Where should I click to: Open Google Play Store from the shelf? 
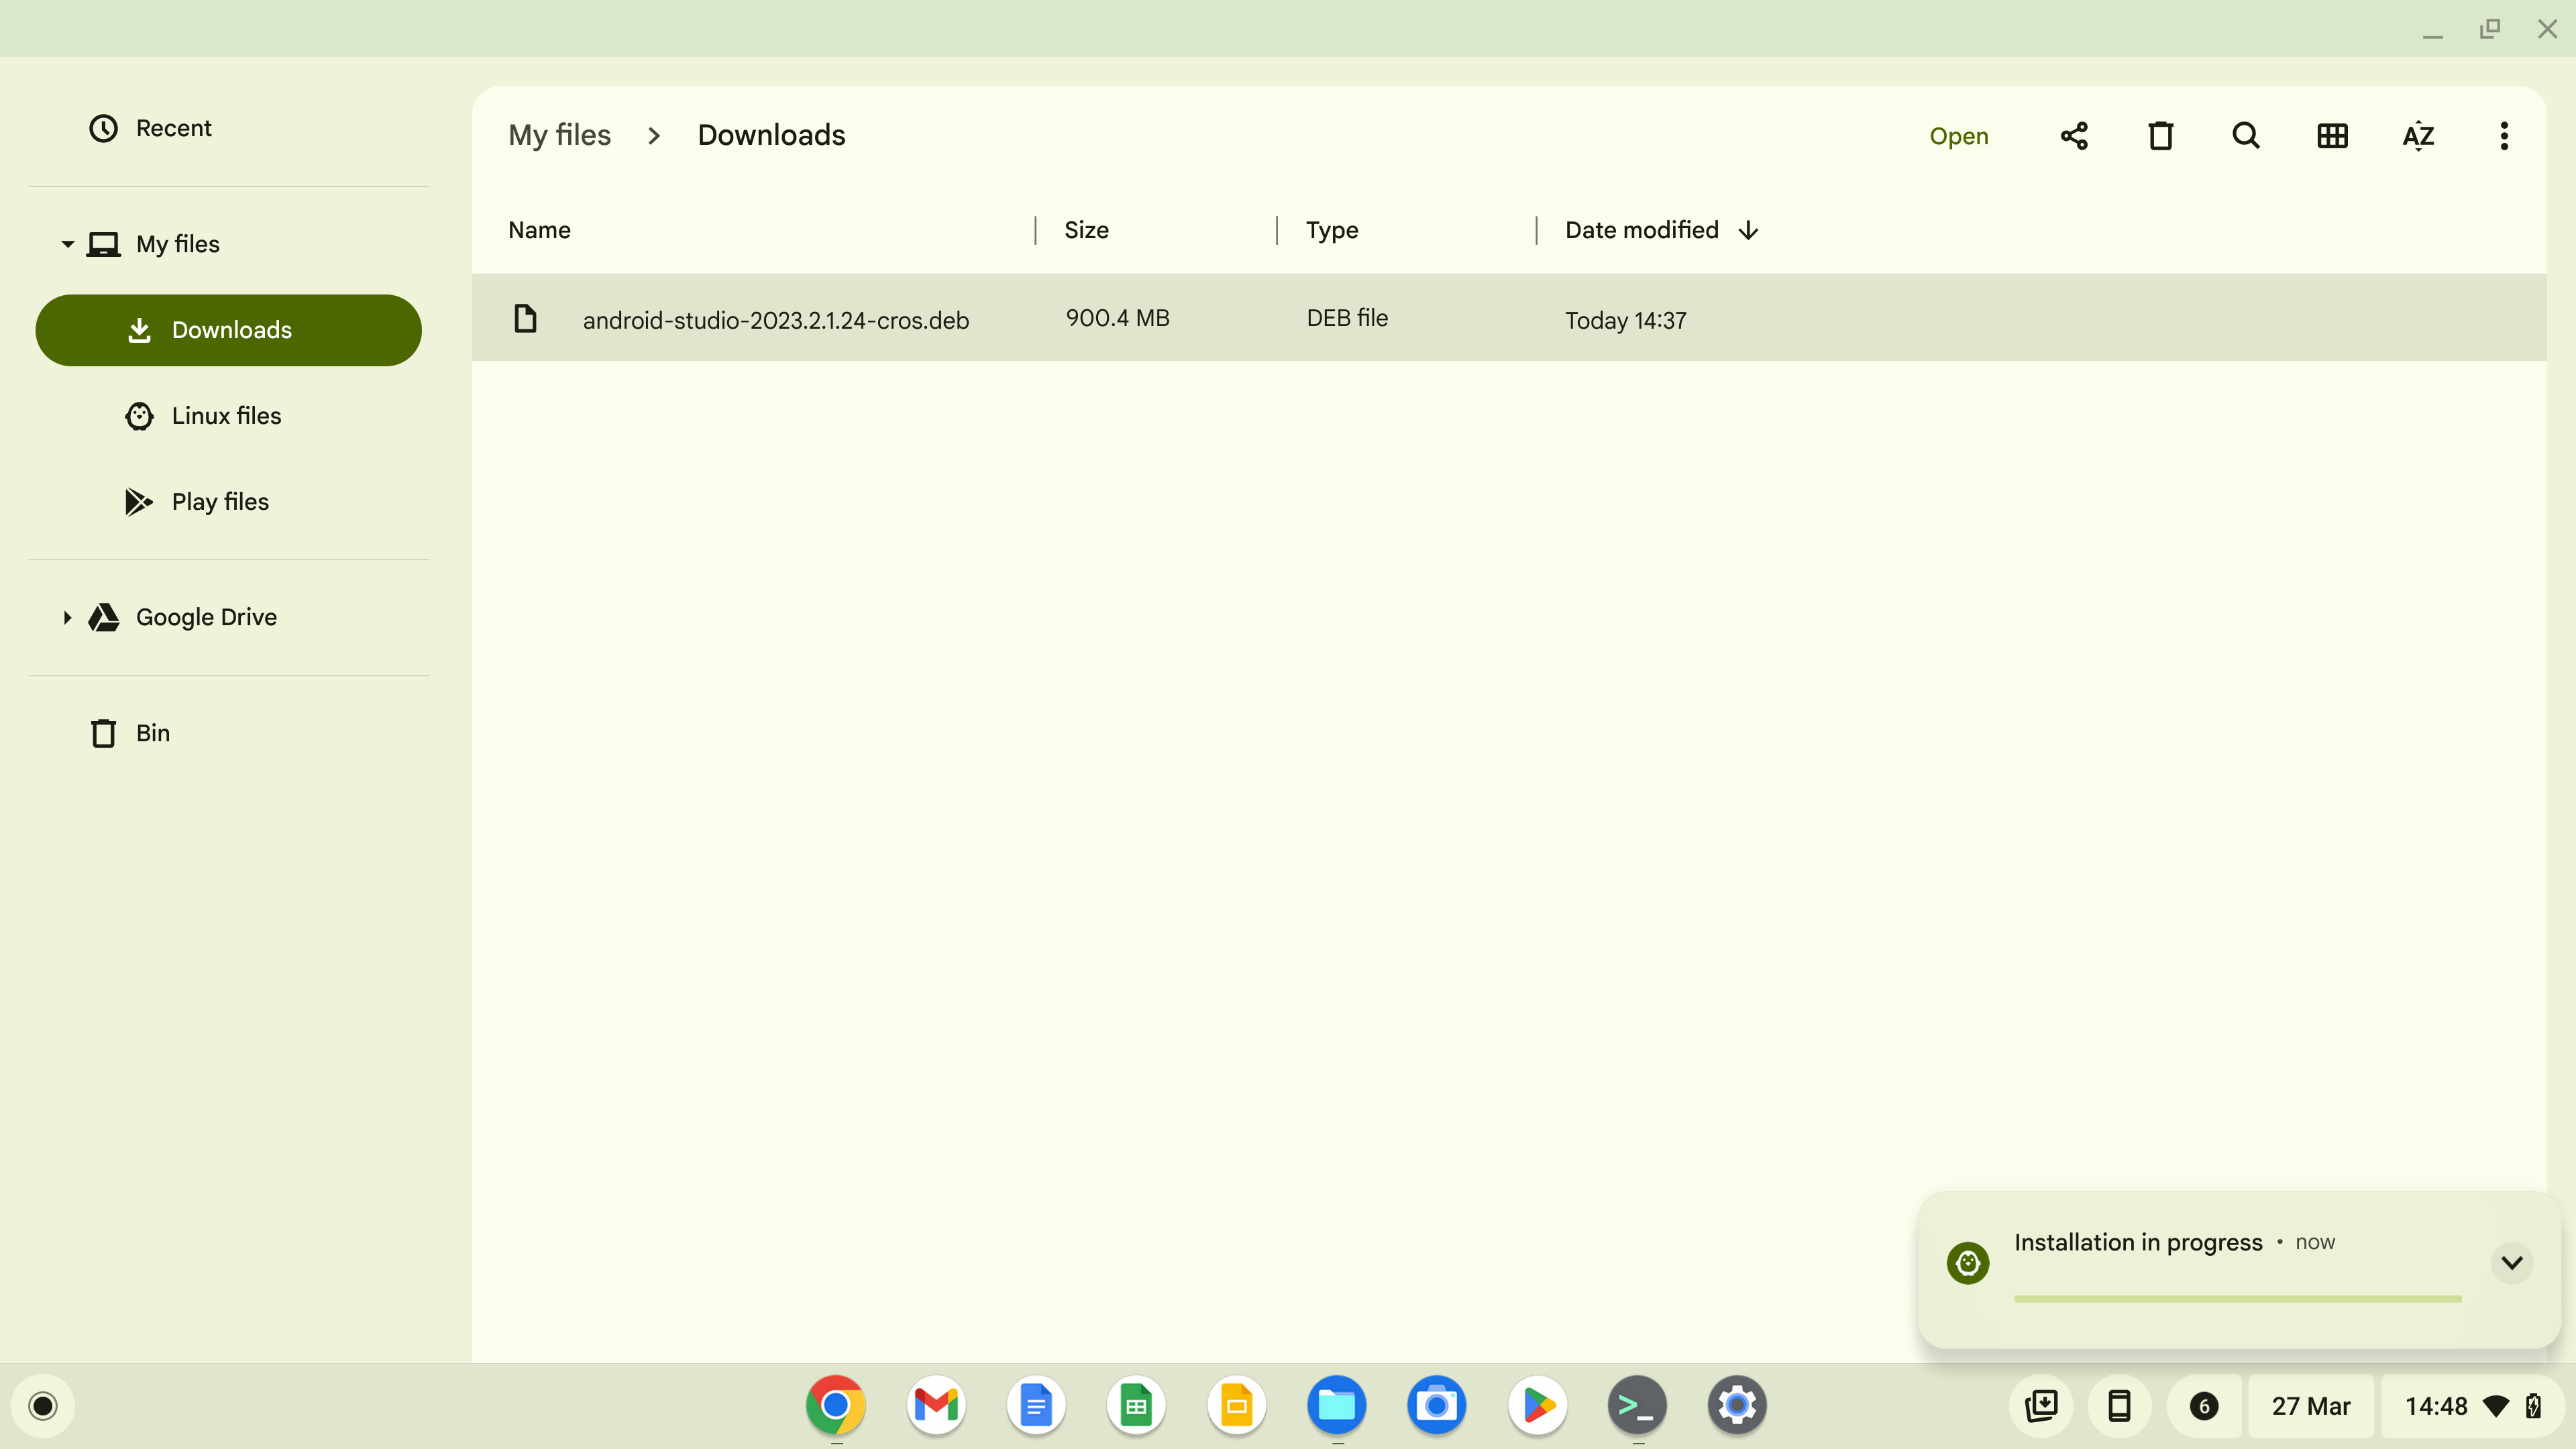[1537, 1405]
